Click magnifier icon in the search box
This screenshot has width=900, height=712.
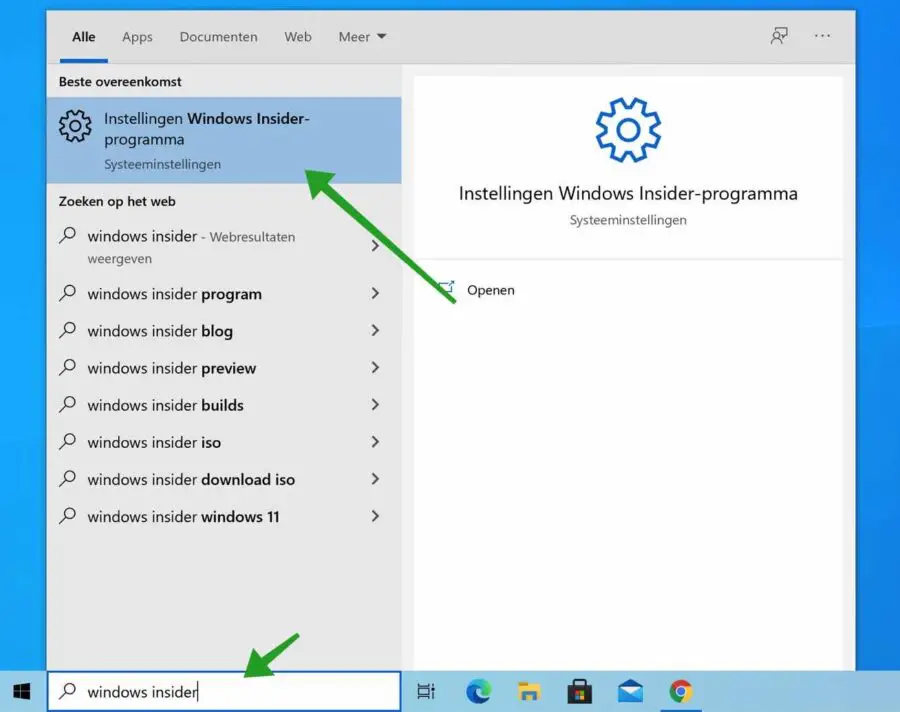pos(67,691)
